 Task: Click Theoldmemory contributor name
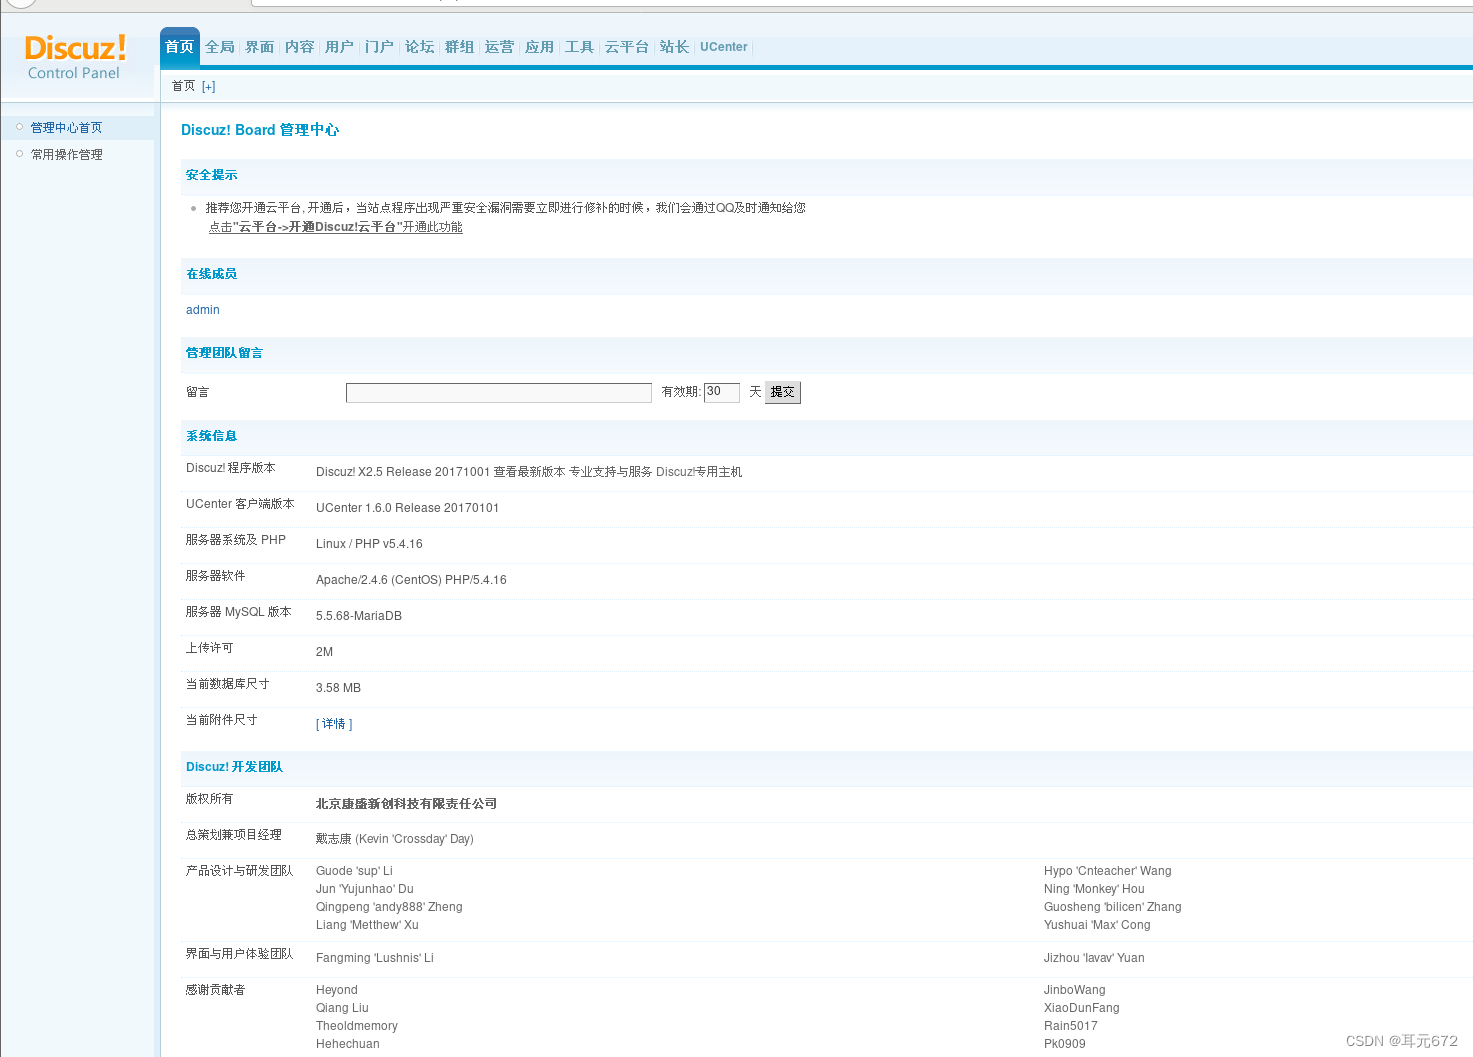point(357,1026)
